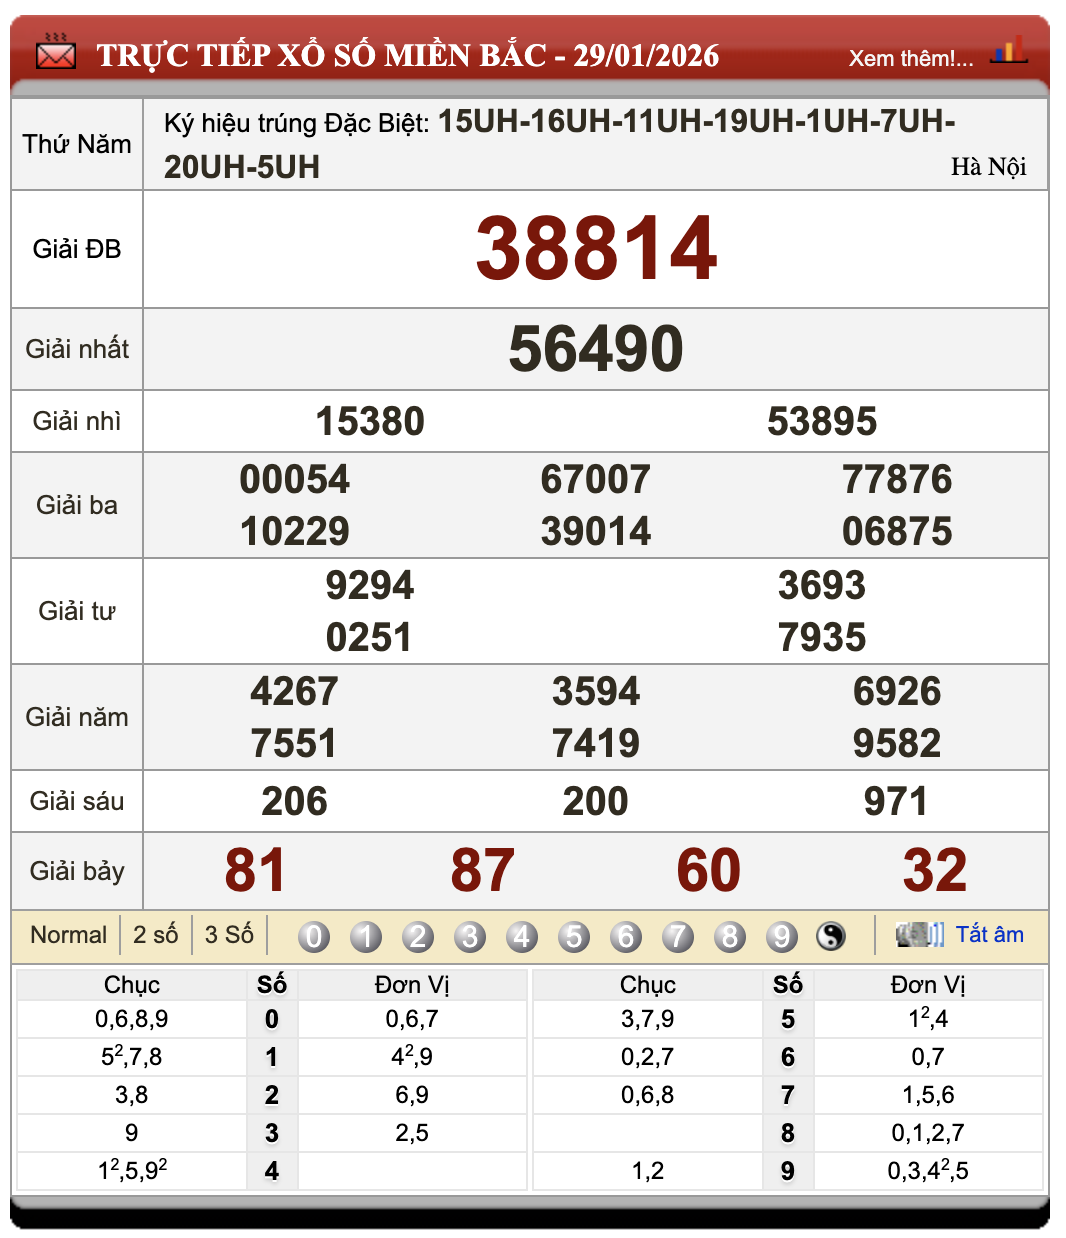The width and height of the screenshot is (1066, 1238).
Task: Click the special prize number 38814
Action: [596, 249]
